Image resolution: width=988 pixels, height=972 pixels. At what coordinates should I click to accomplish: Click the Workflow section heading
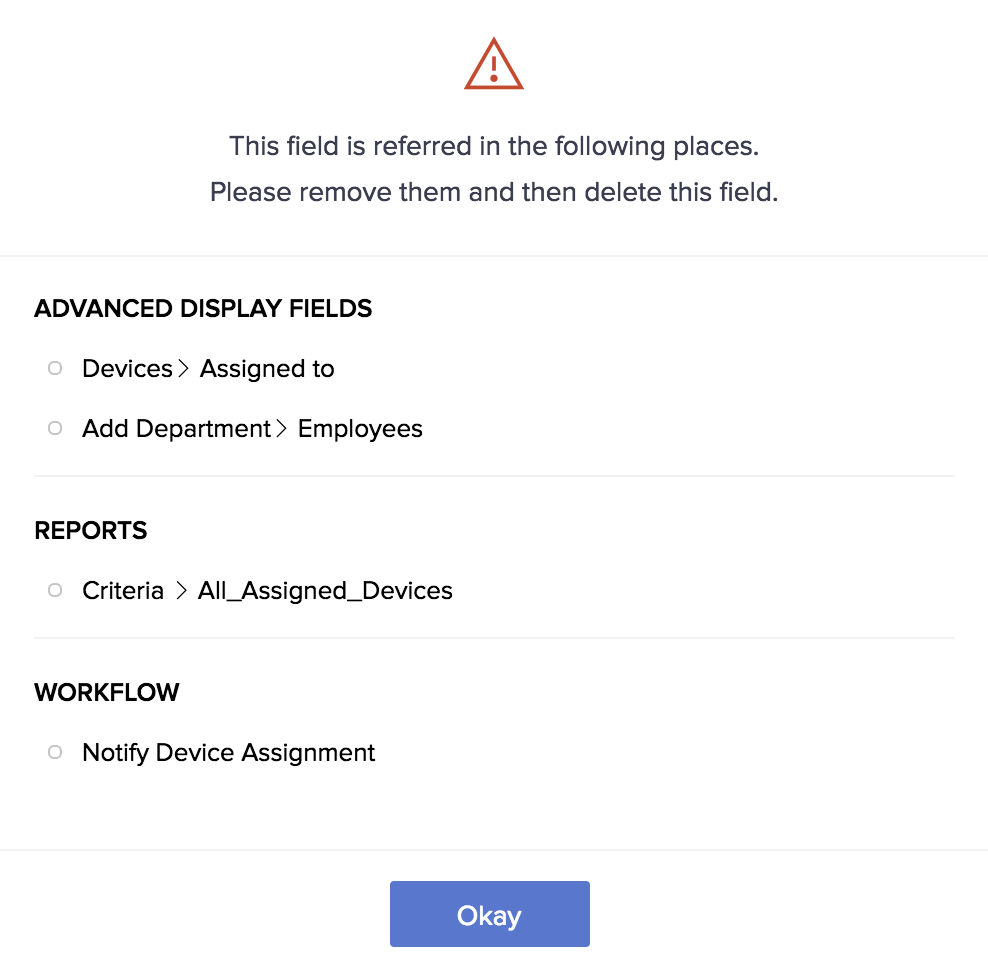pos(107,693)
